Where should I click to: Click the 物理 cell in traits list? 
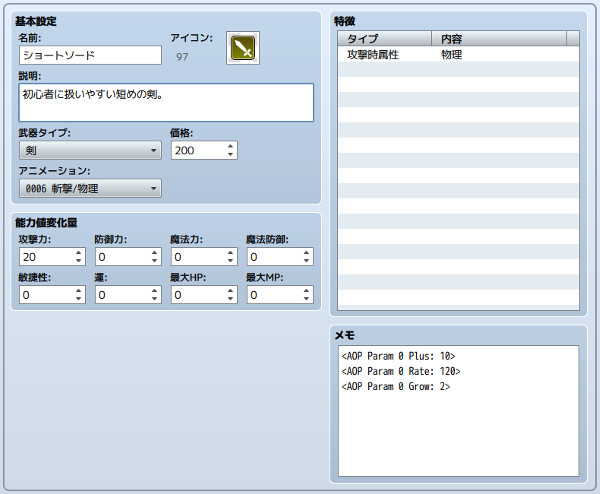pyautogui.click(x=452, y=54)
